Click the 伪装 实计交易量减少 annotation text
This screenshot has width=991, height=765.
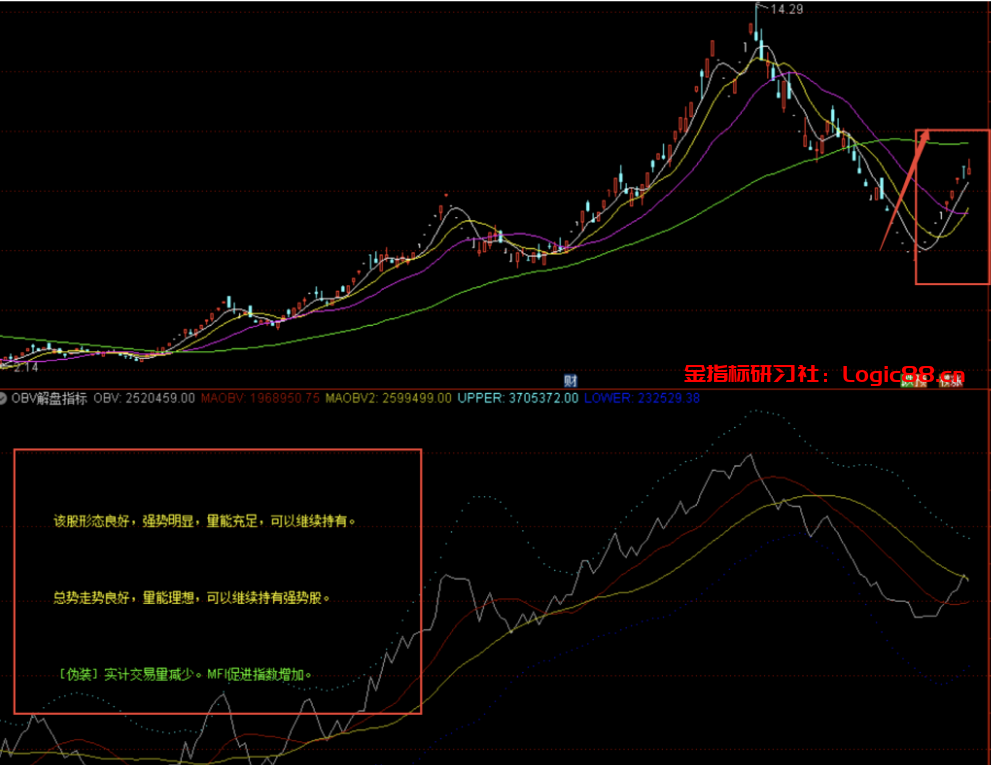click(185, 674)
